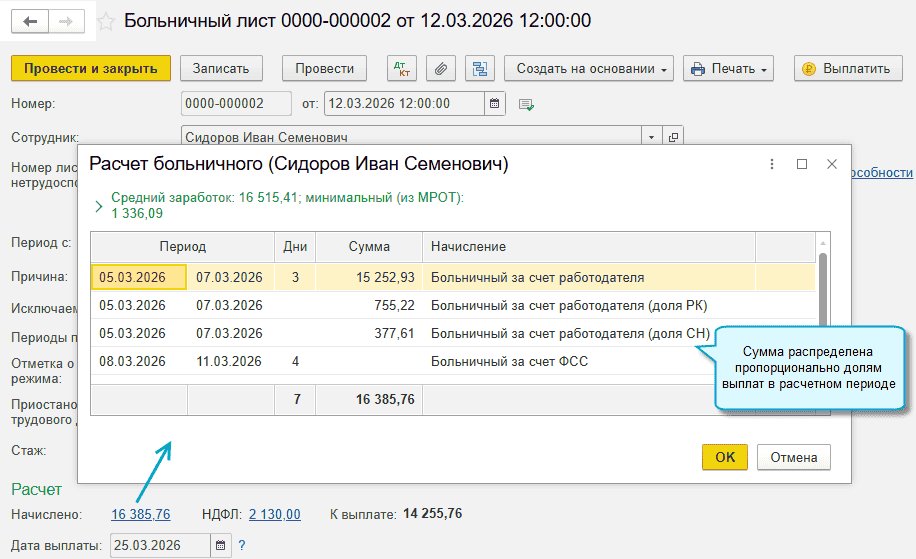
Task: Open dialog's three-dot more menu
Action: 771,164
